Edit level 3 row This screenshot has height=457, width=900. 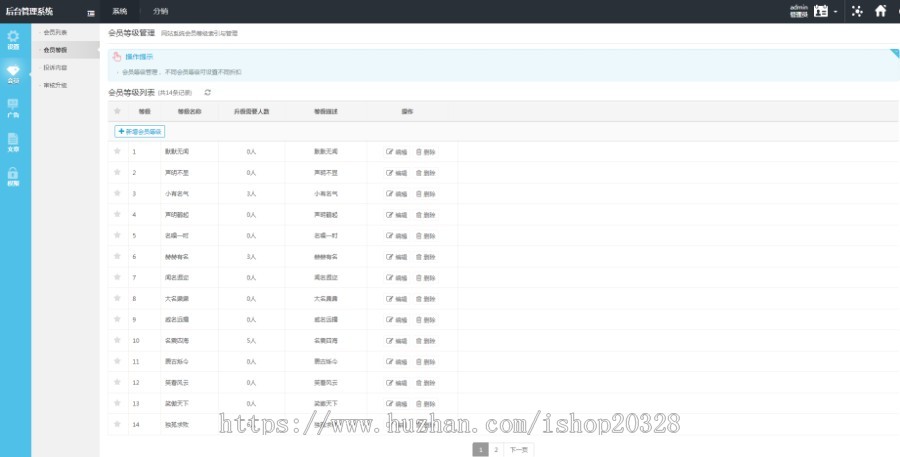tap(397, 194)
